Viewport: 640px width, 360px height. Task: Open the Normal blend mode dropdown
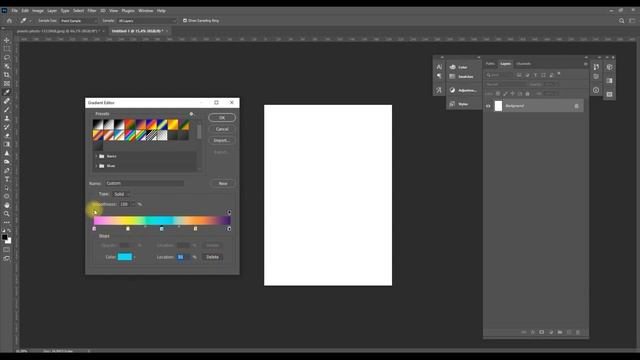point(505,84)
